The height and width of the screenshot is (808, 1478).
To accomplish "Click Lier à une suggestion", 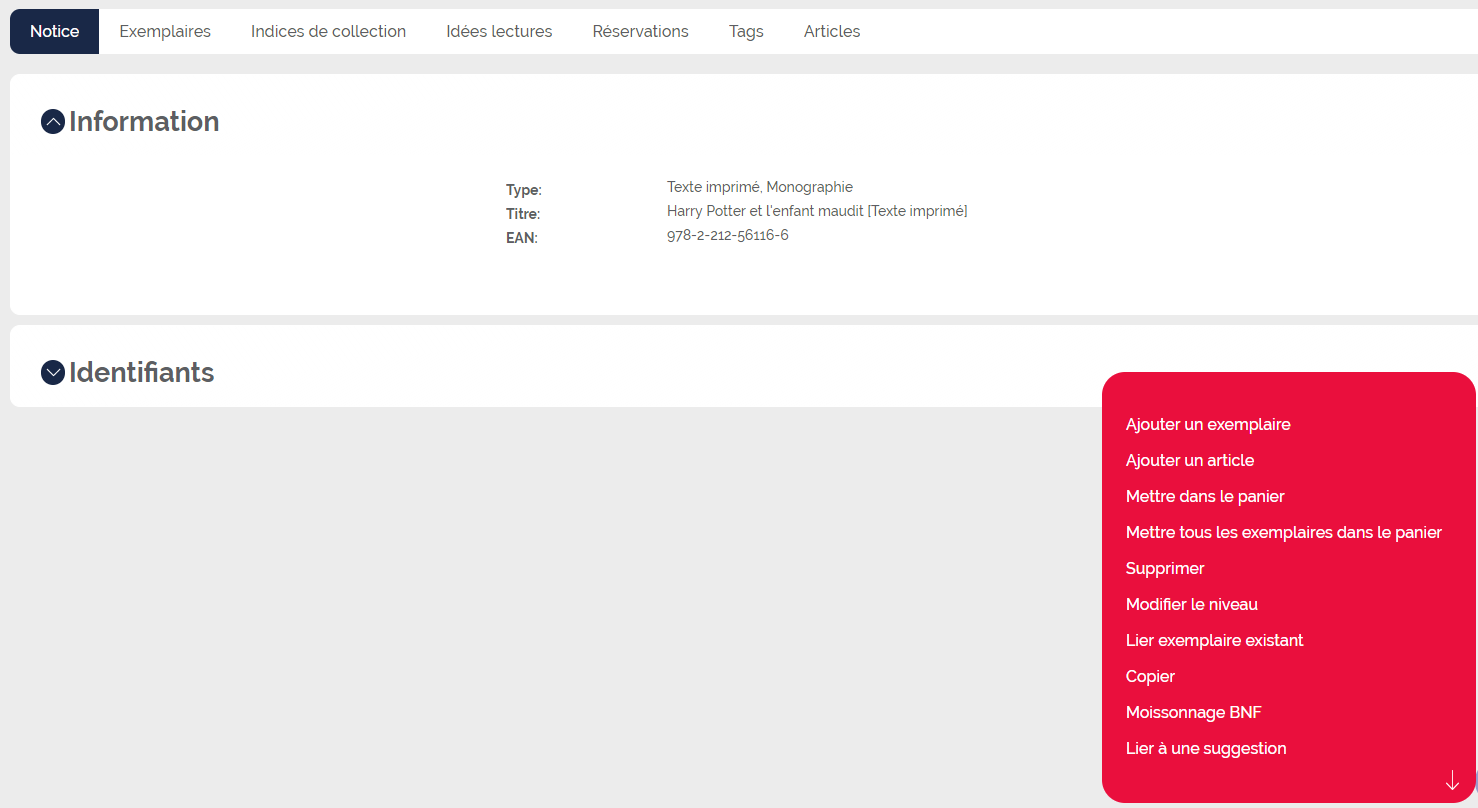I will 1206,748.
